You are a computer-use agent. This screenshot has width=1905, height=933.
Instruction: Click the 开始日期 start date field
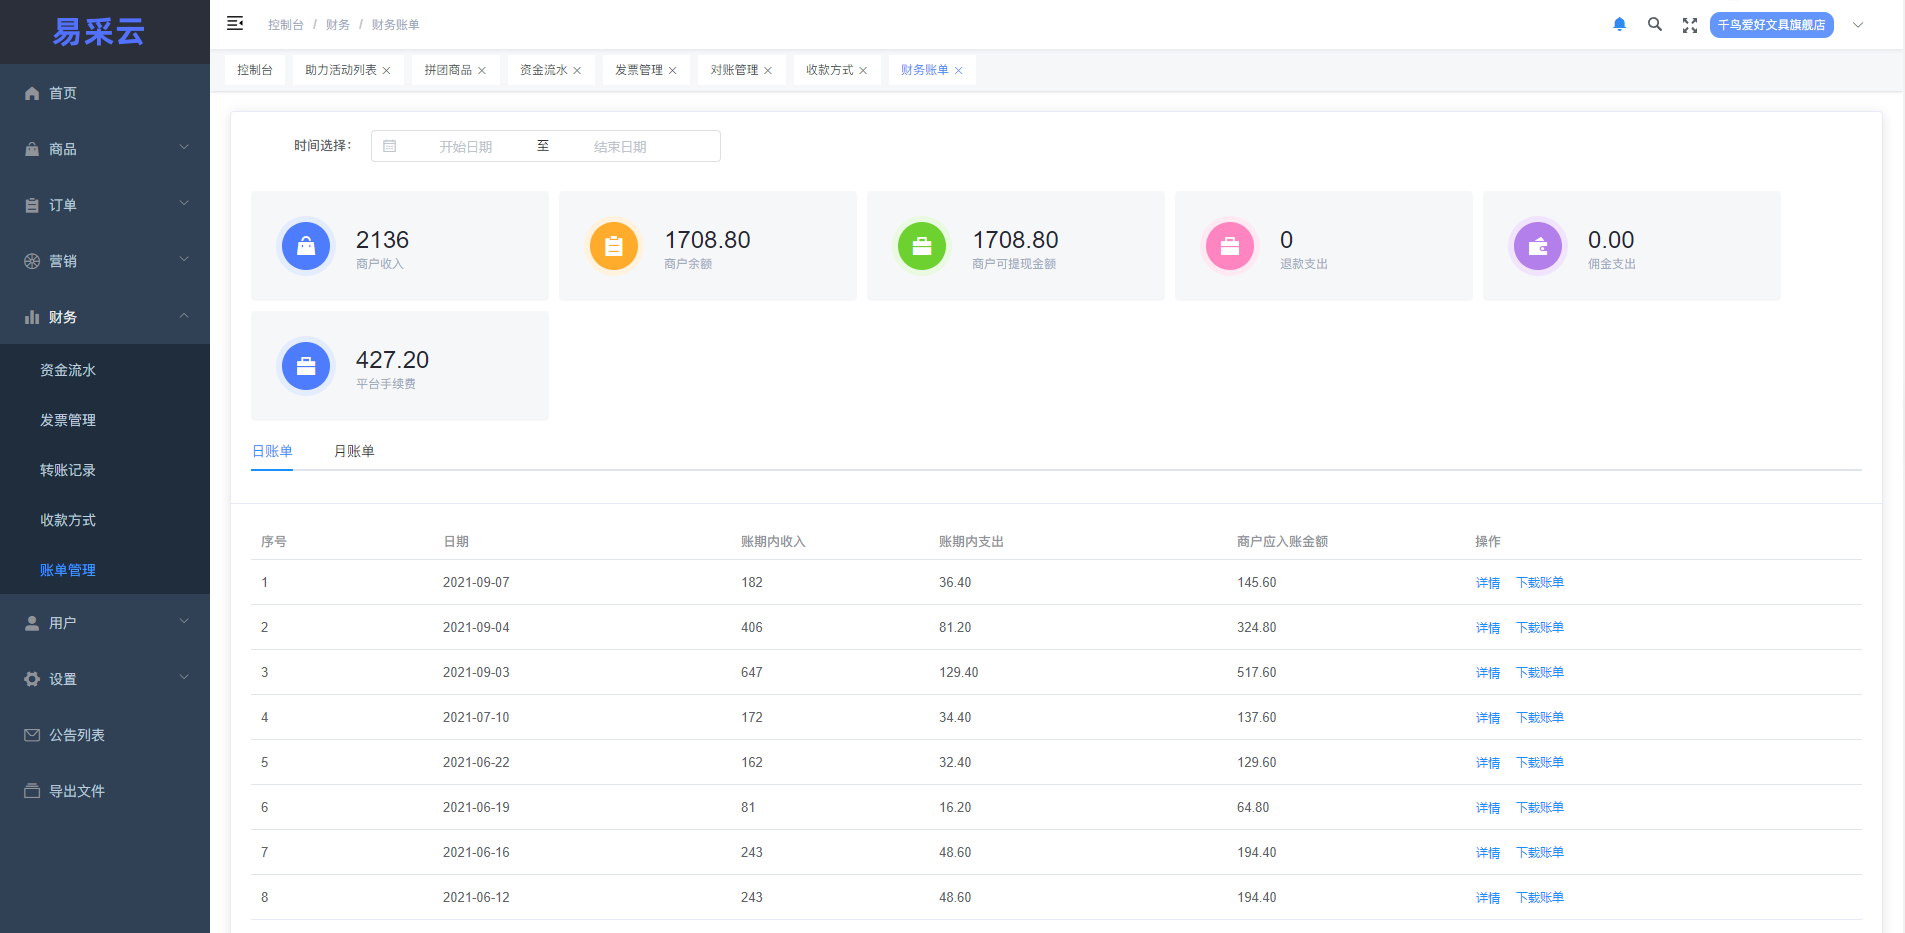point(466,147)
